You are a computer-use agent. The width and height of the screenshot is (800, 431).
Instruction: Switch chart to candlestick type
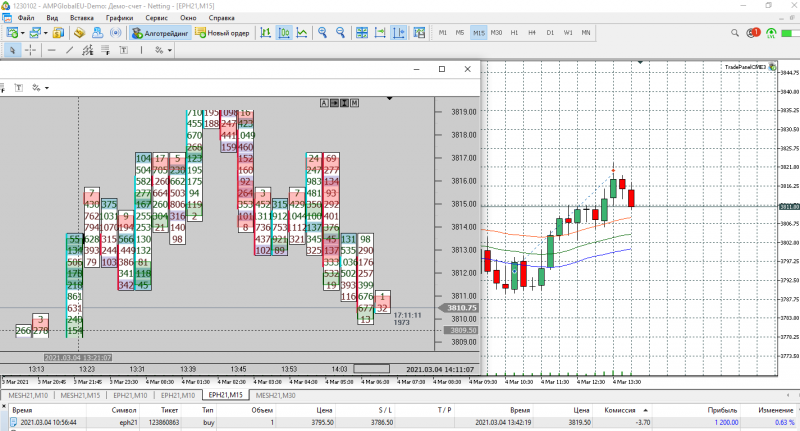click(x=284, y=33)
